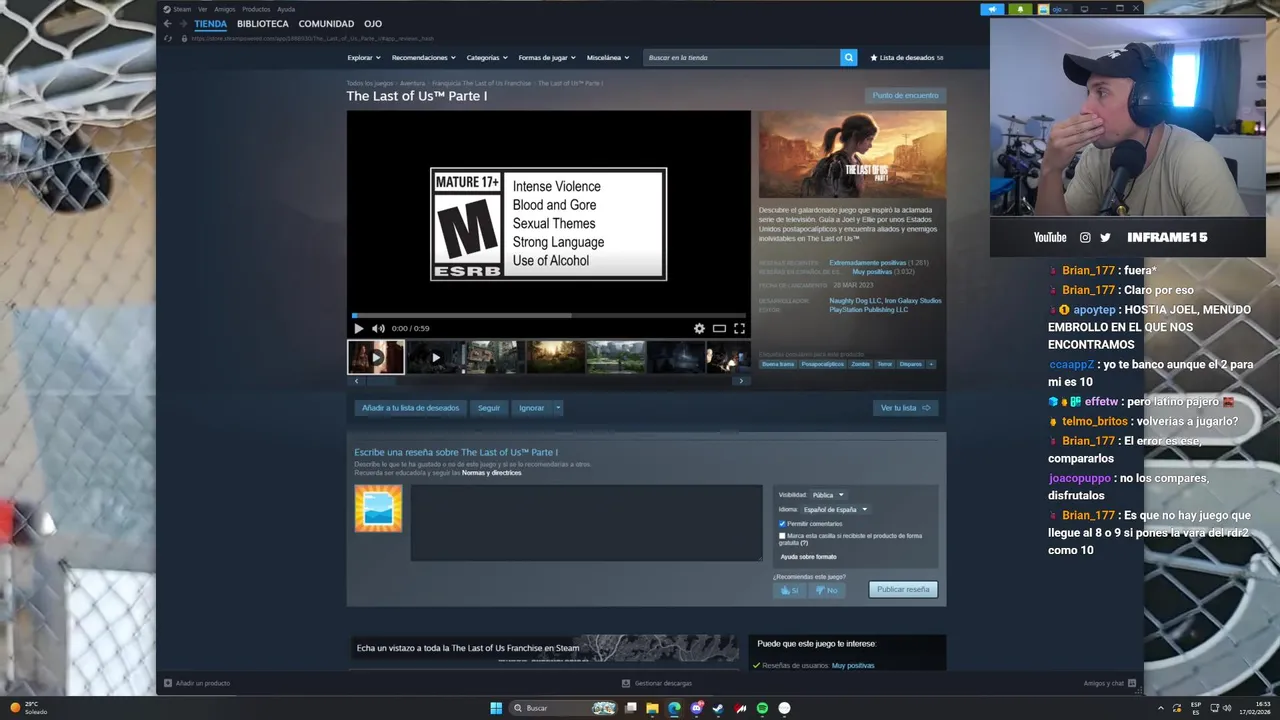Expand the Explorar store menu
The width and height of the screenshot is (1280, 720).
362,58
